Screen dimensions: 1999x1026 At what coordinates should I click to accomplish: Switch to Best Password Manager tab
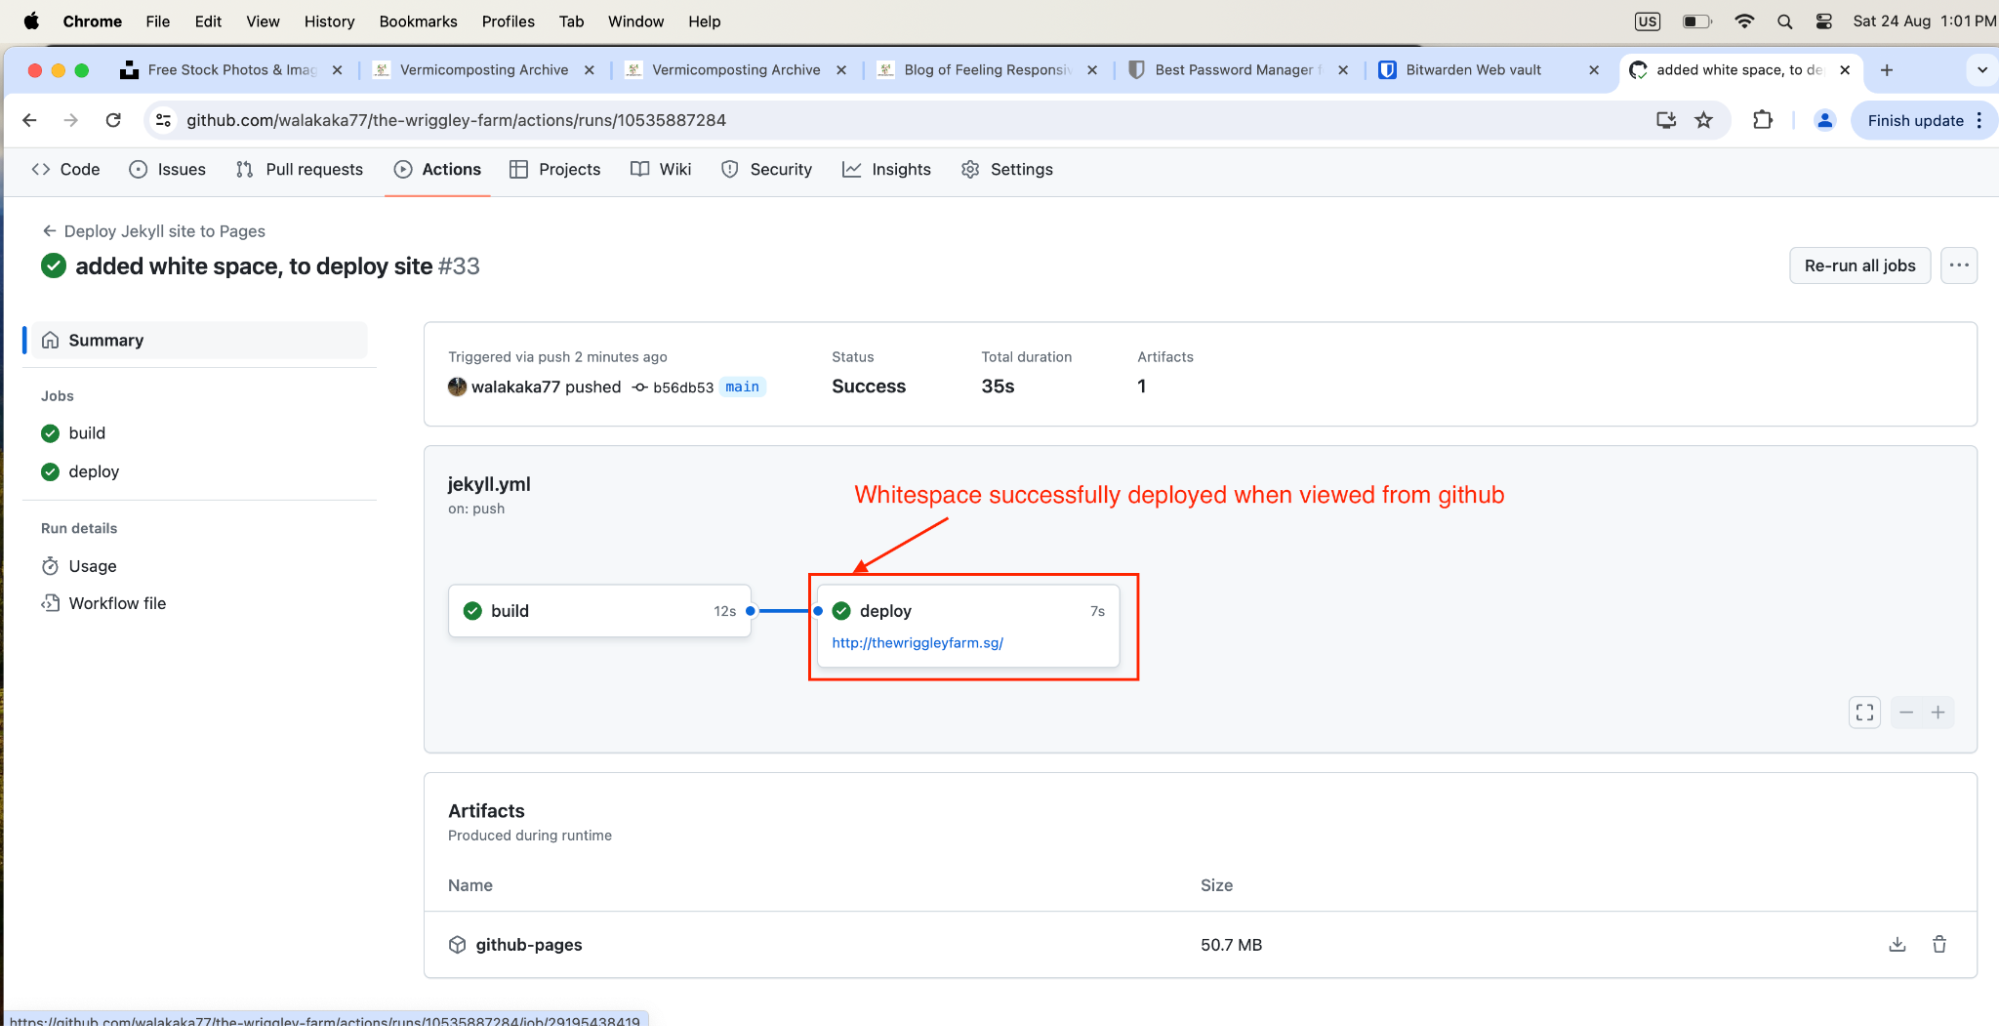click(x=1238, y=70)
